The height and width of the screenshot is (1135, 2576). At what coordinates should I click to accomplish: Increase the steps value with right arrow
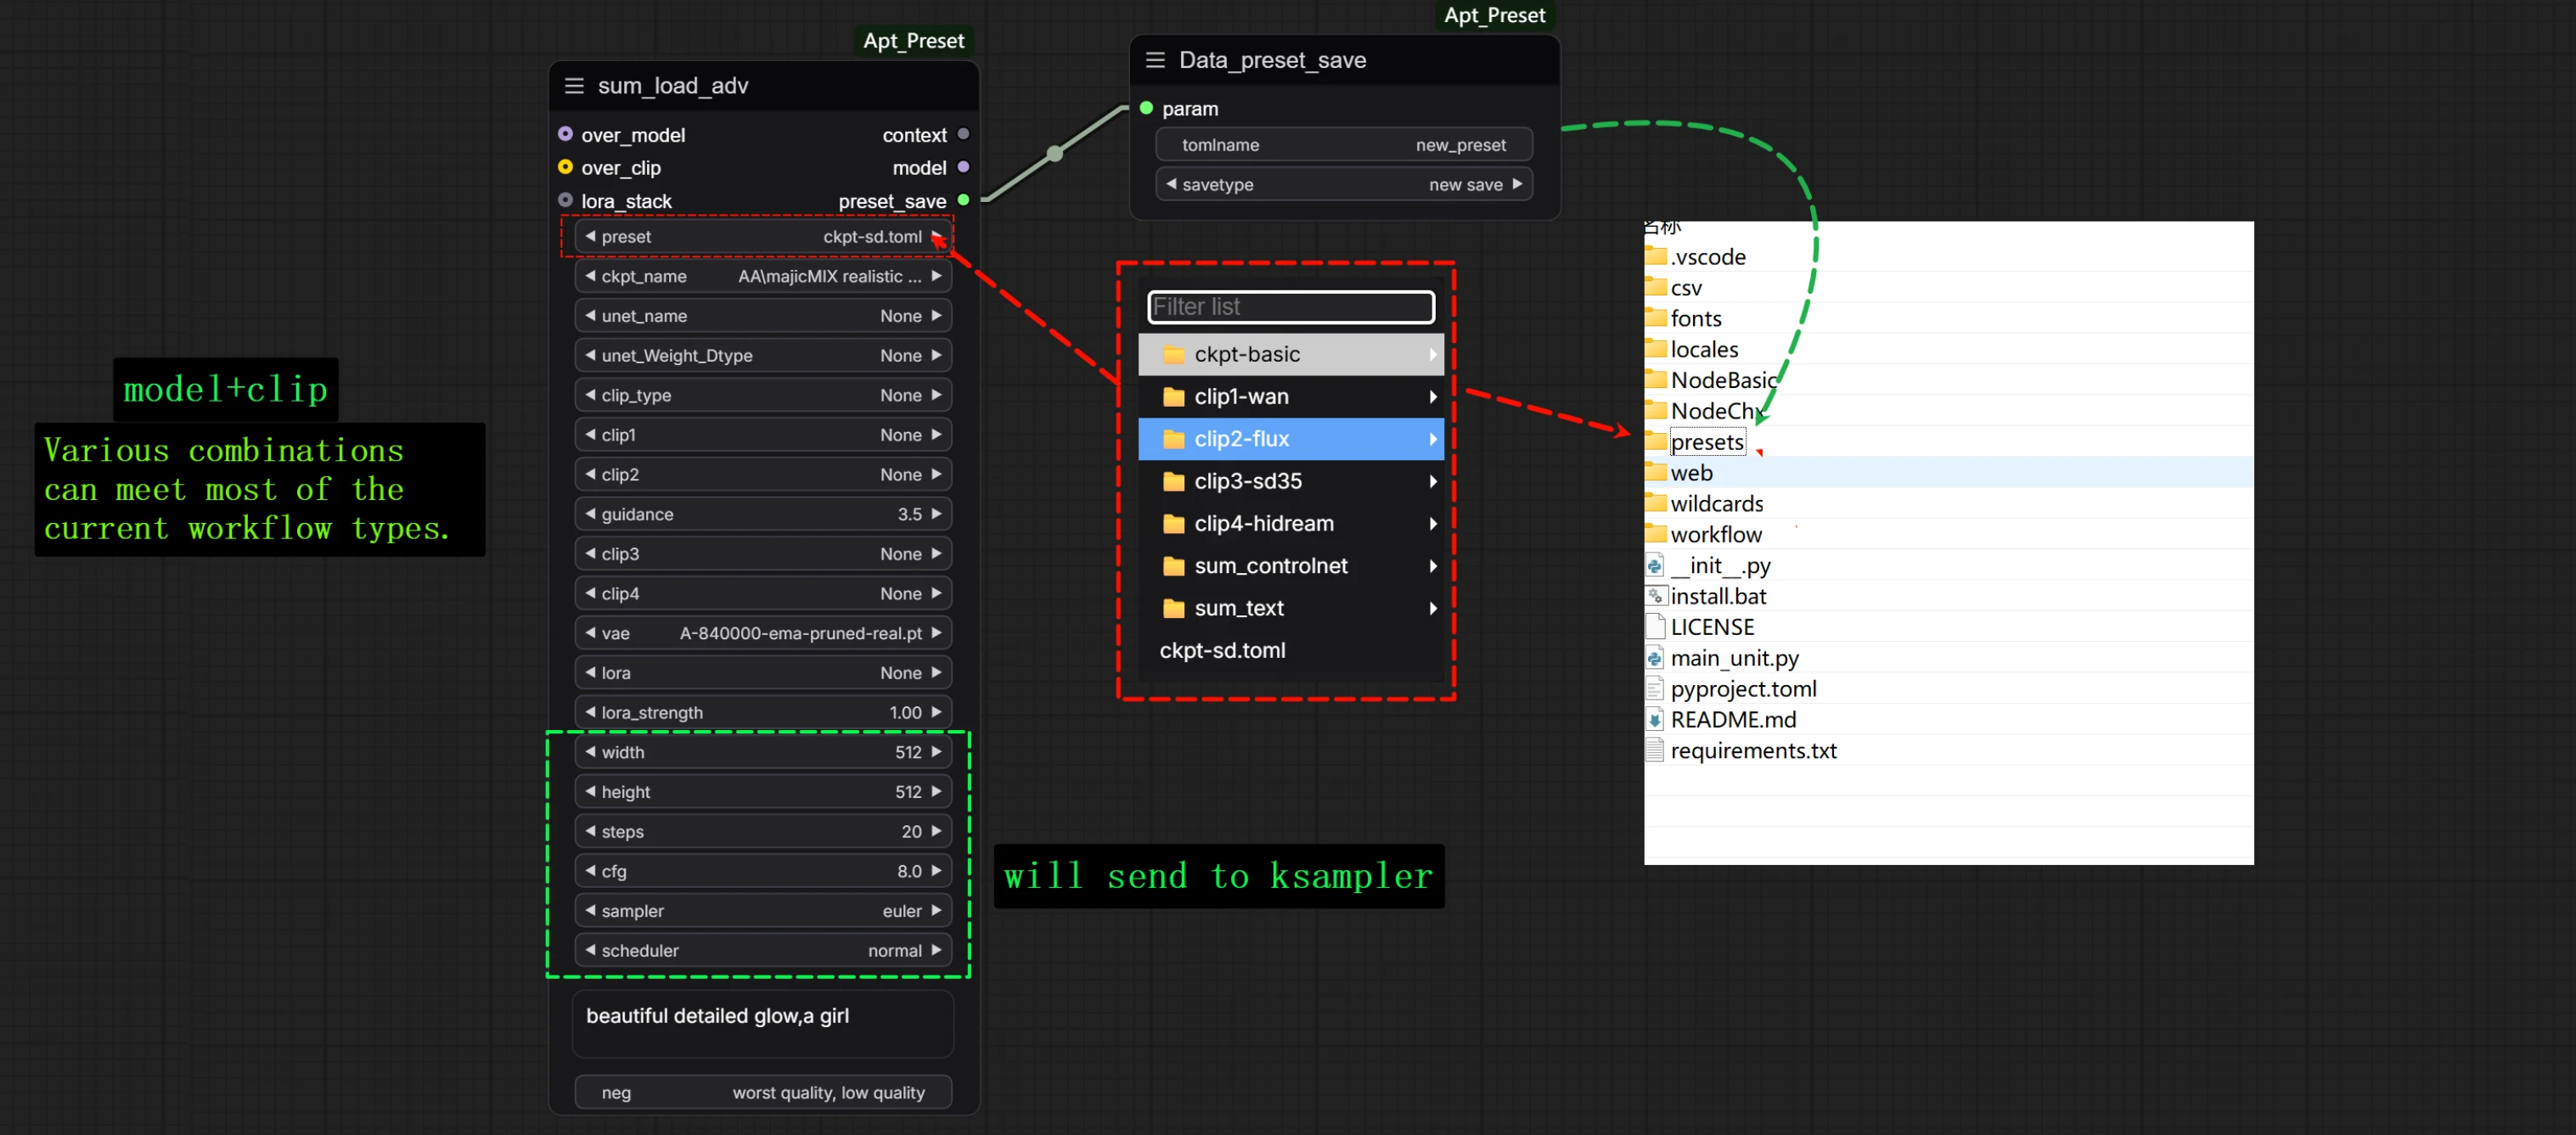(937, 831)
